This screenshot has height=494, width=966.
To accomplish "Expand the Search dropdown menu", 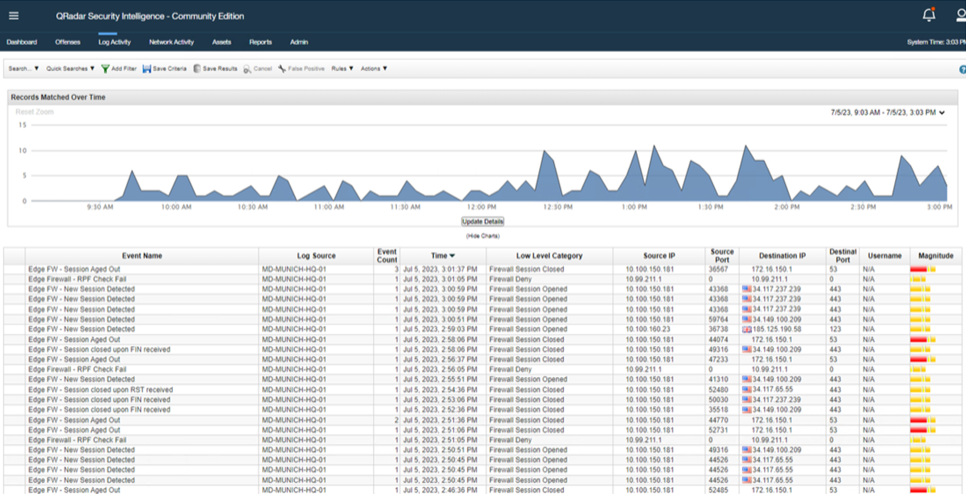I will click(x=23, y=69).
